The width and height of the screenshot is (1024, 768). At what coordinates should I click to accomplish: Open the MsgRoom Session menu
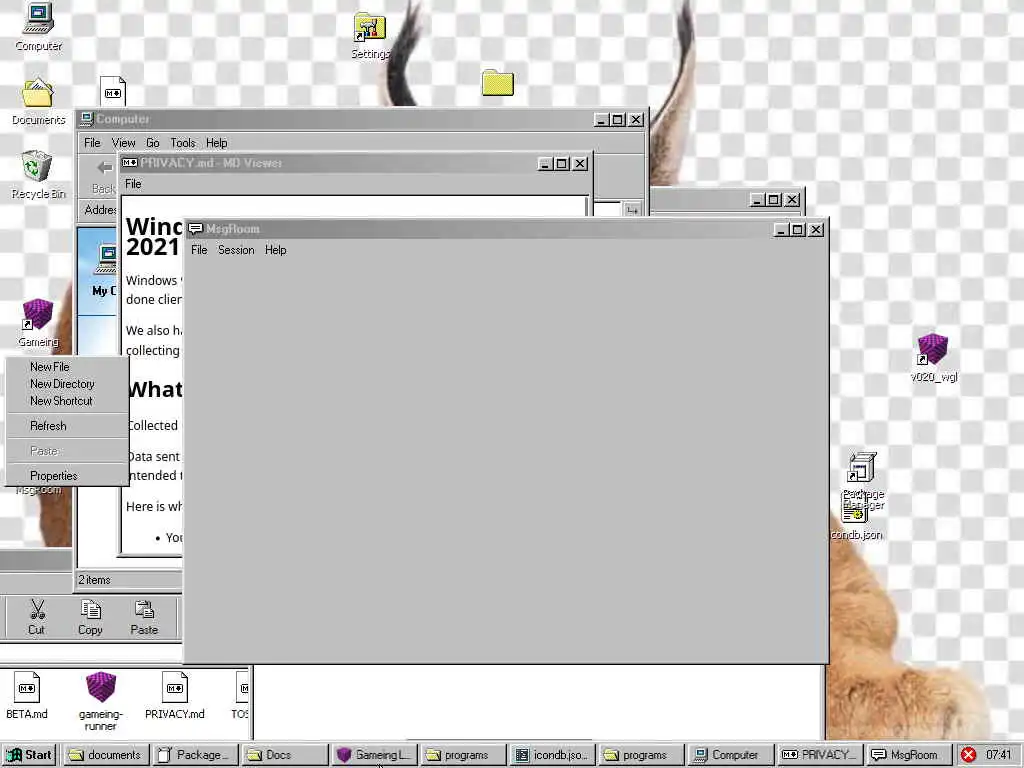pyautogui.click(x=236, y=250)
